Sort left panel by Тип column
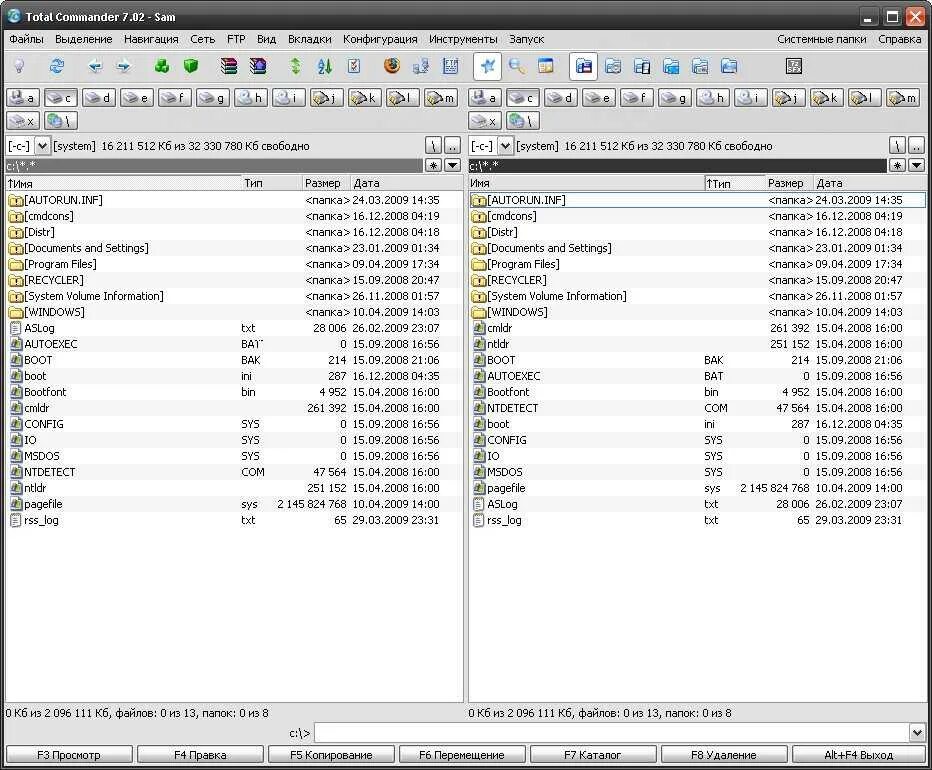This screenshot has width=932, height=770. pos(271,183)
